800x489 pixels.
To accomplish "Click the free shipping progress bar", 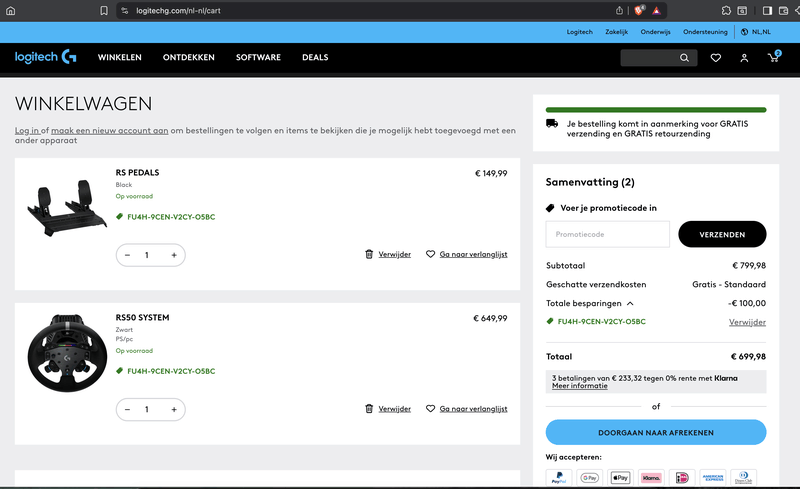I will coord(656,110).
